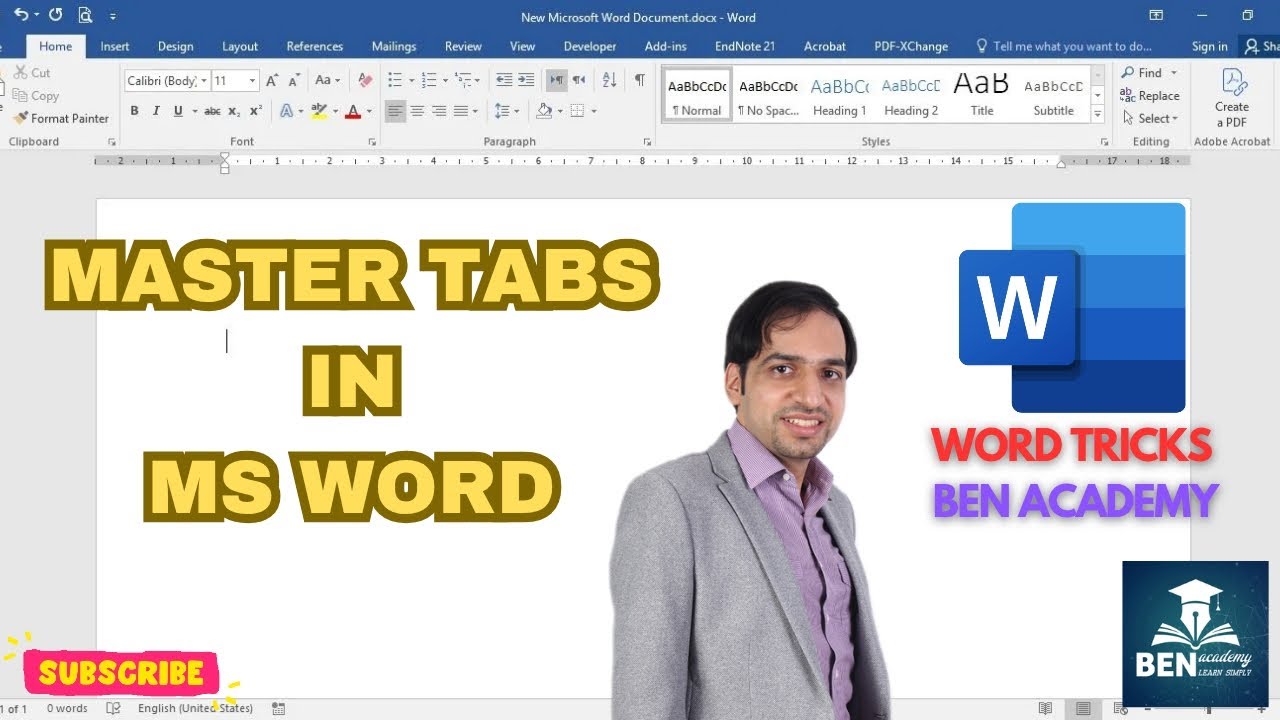
Task: Toggle Strikethrough formatting
Action: click(212, 111)
